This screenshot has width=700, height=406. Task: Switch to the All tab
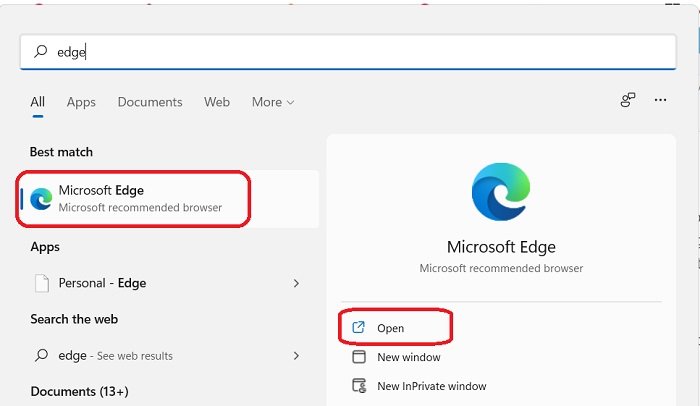pyautogui.click(x=38, y=102)
